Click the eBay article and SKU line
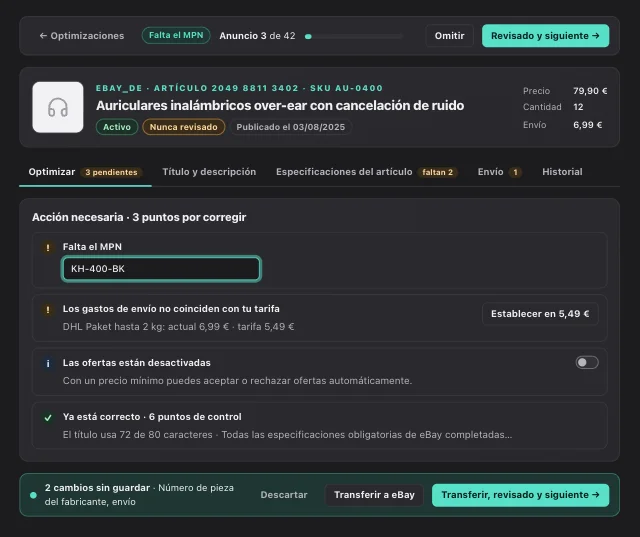This screenshot has width=640, height=537. 239,88
